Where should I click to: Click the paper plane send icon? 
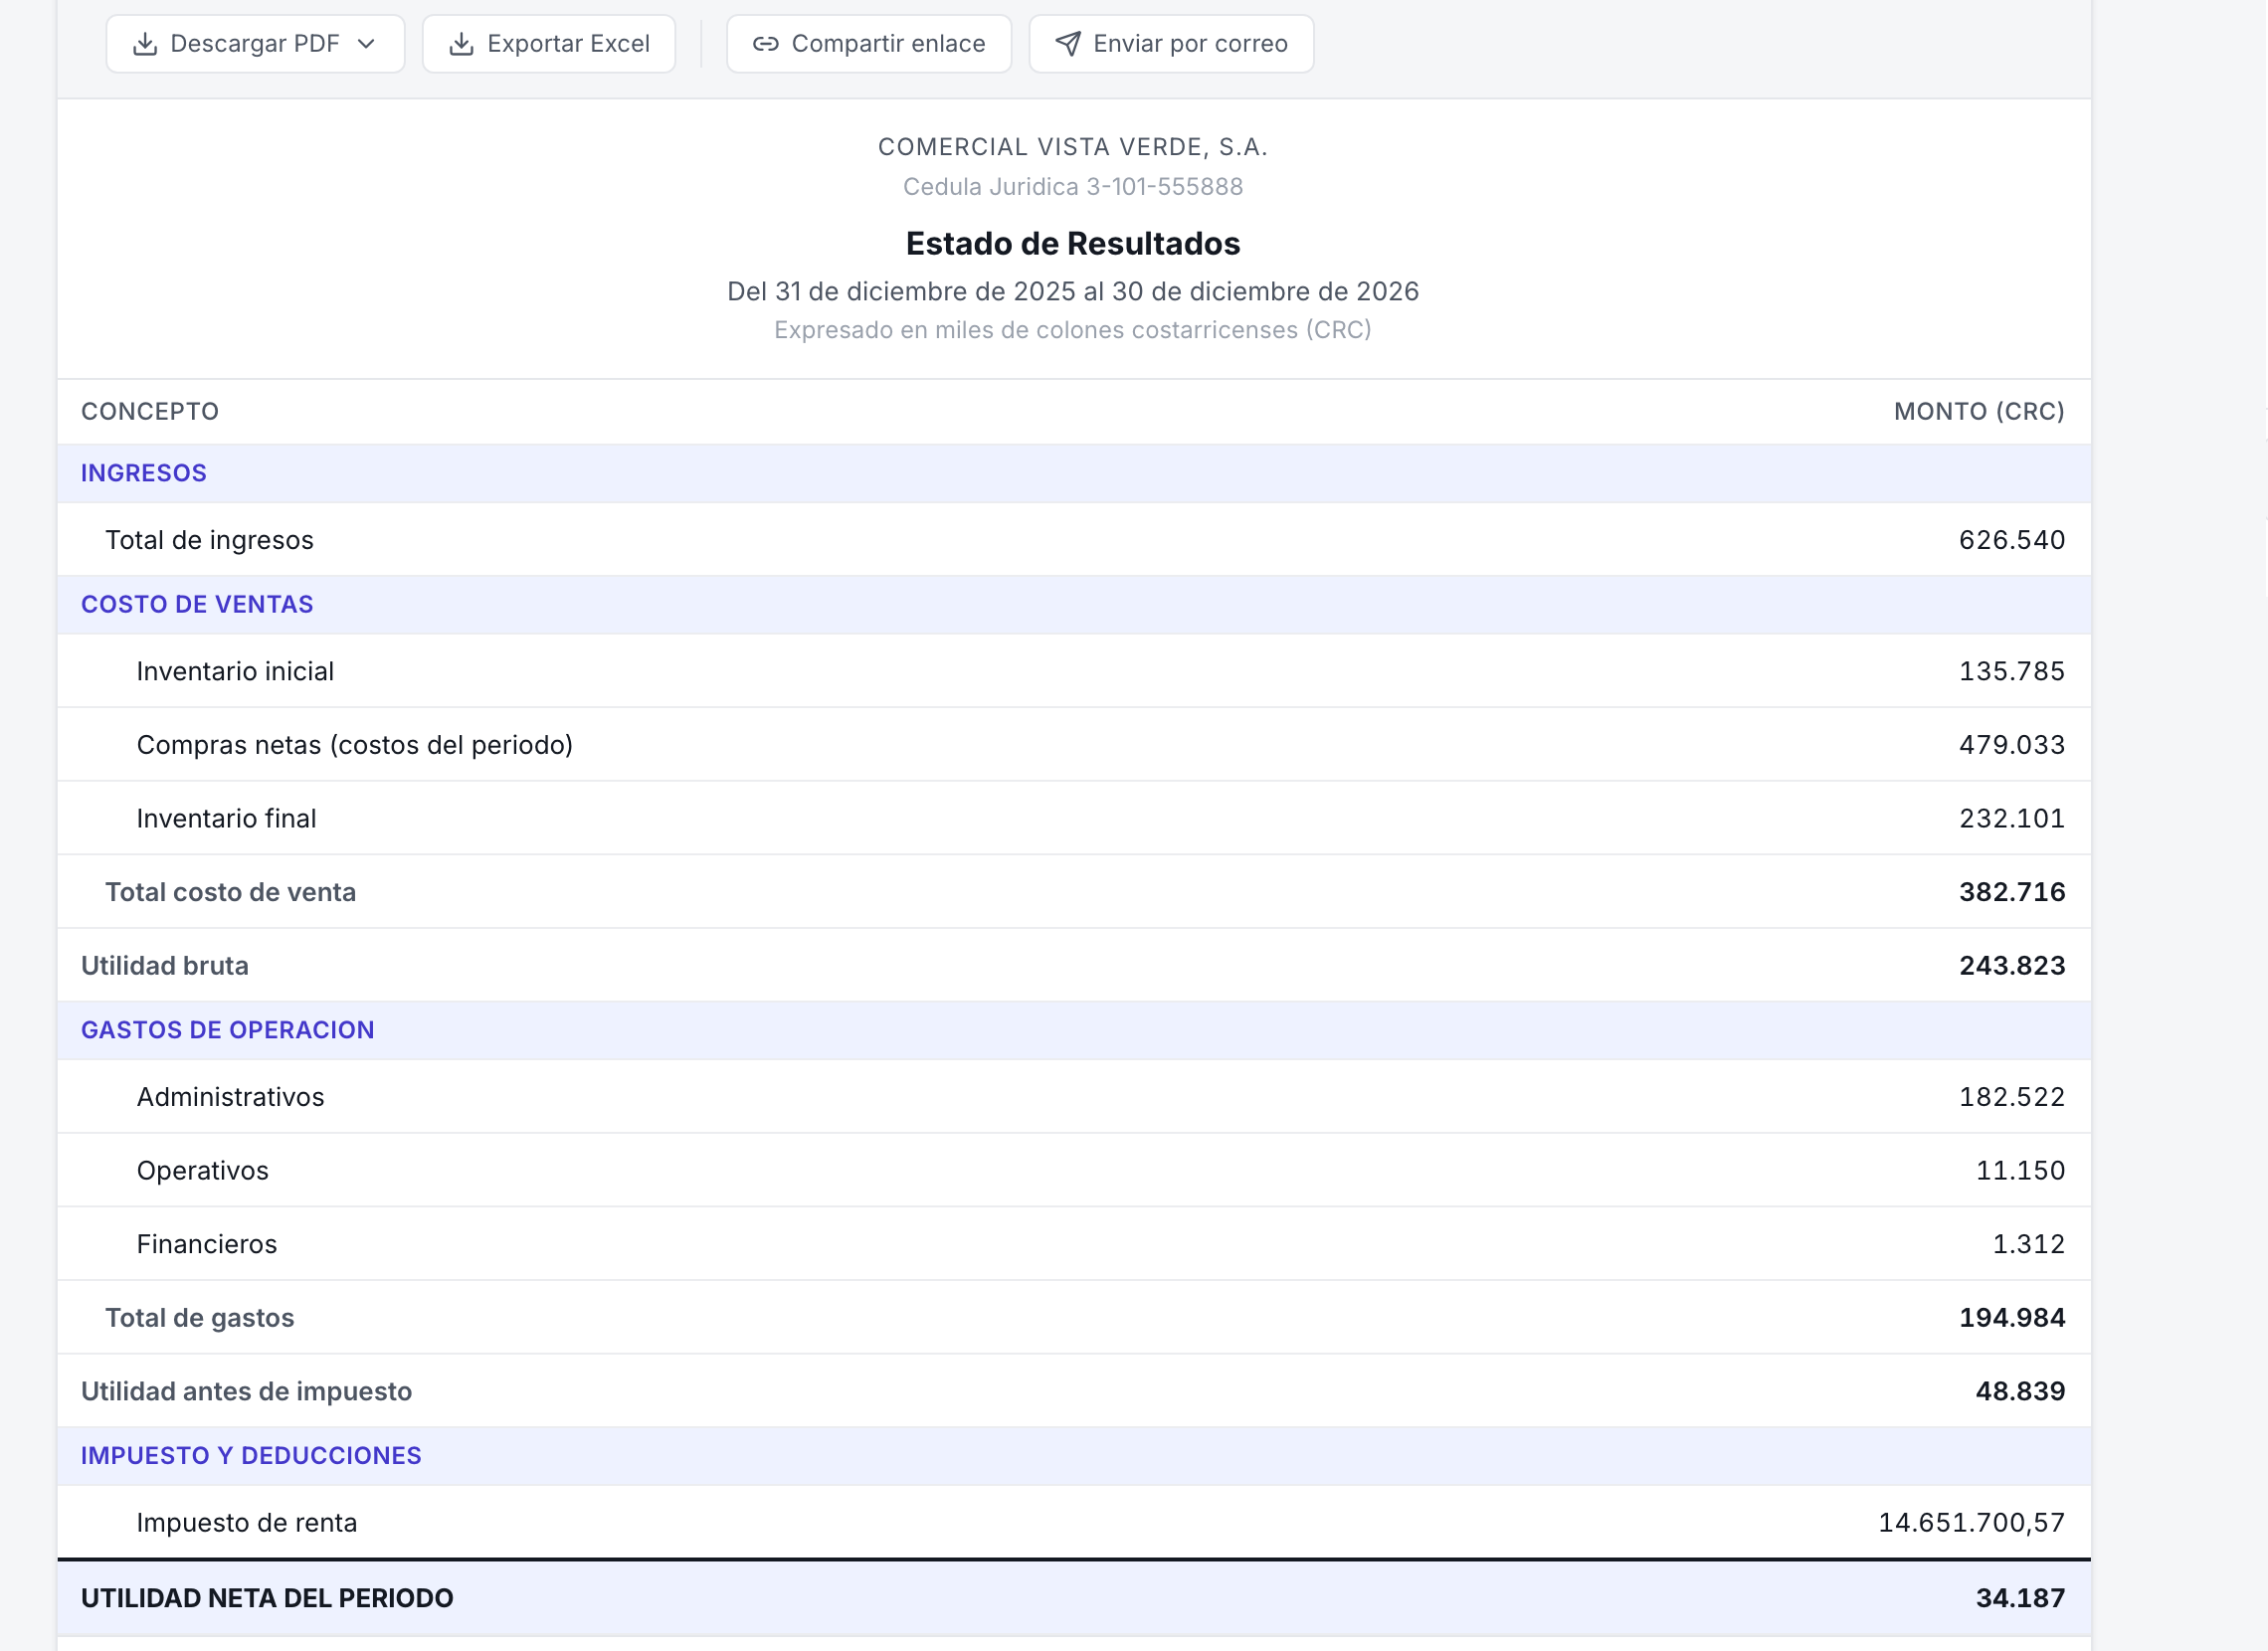click(x=1068, y=44)
